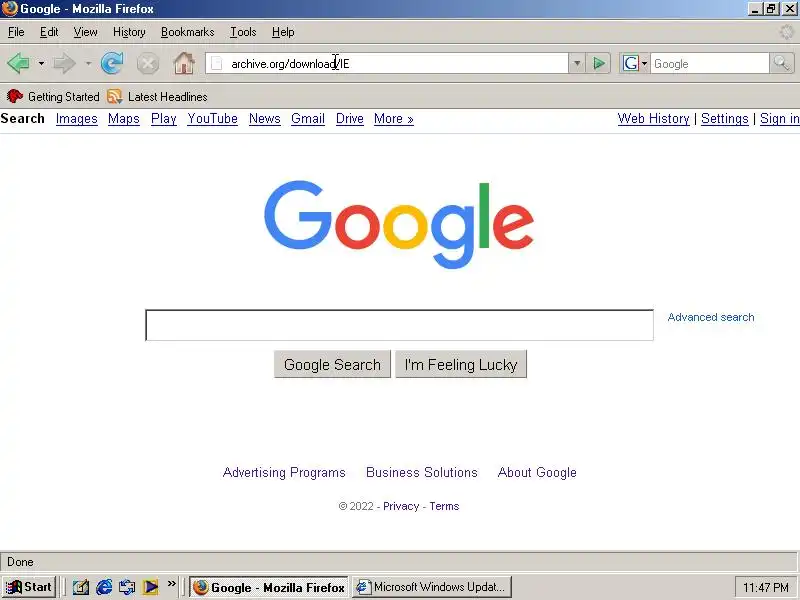Click the bold Search label
Screen dimensions: 800x600
pyautogui.click(x=22, y=118)
